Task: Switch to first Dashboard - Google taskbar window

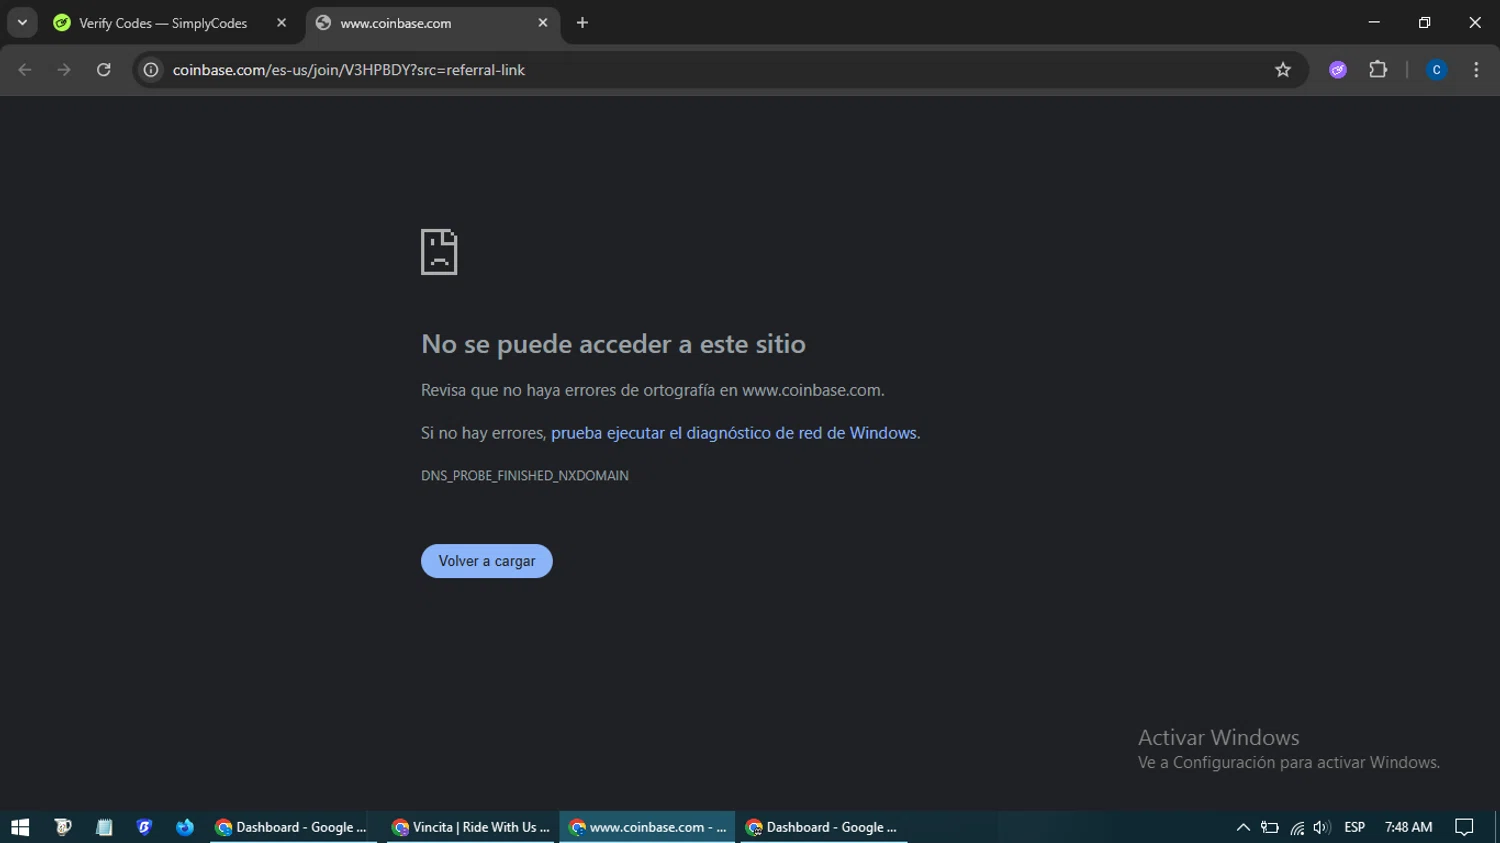Action: pos(292,827)
